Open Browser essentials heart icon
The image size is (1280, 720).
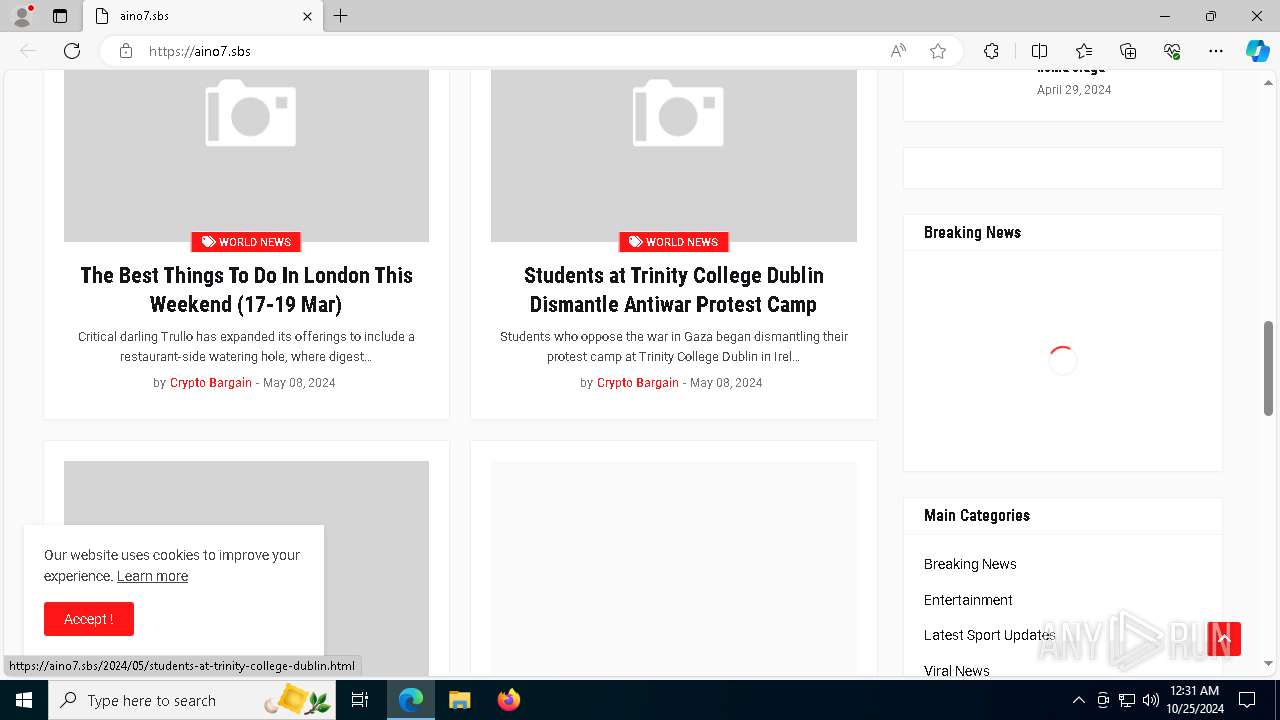coord(1172,51)
